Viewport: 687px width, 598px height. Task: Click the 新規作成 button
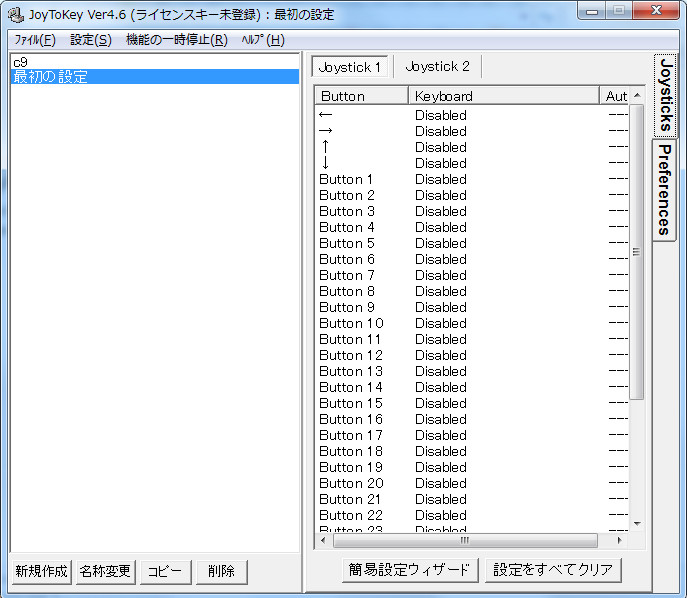click(x=42, y=571)
